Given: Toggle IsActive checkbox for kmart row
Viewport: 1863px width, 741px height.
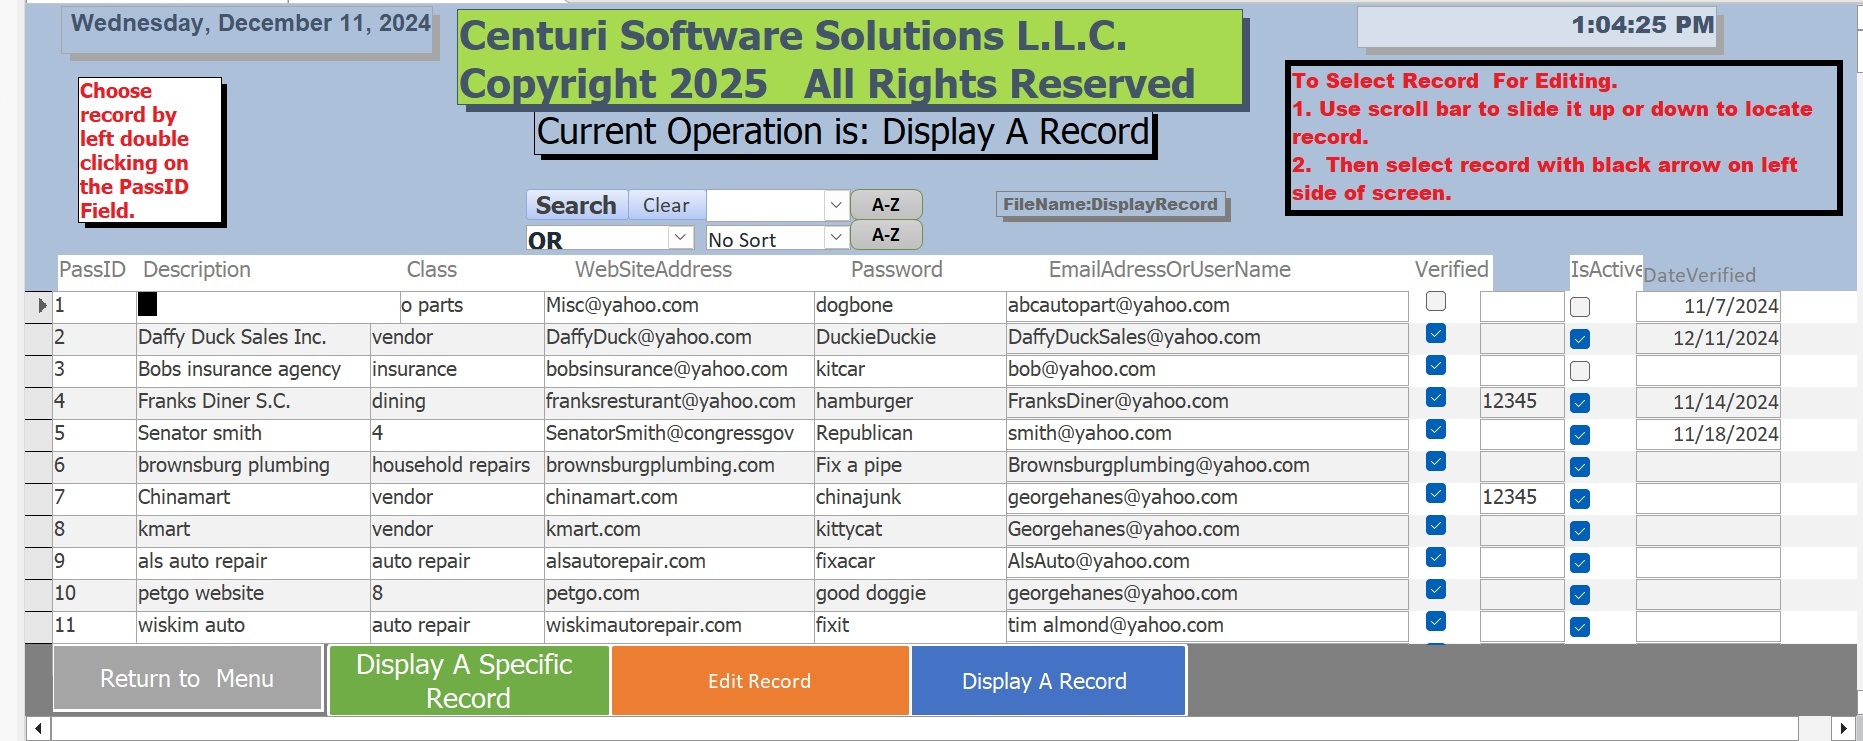Looking at the screenshot, I should pyautogui.click(x=1580, y=531).
